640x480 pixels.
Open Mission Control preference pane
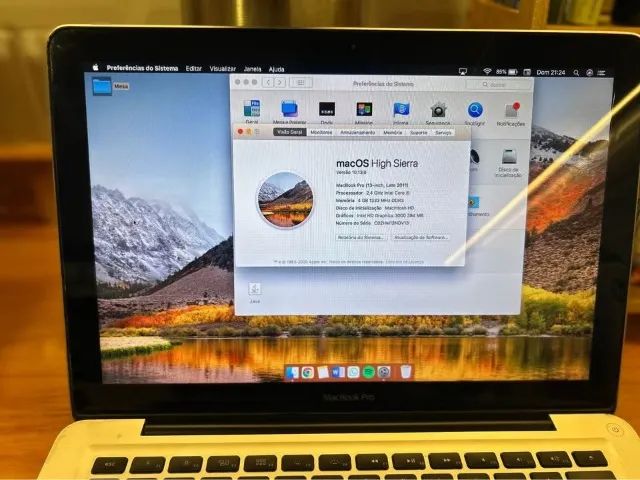(x=364, y=113)
